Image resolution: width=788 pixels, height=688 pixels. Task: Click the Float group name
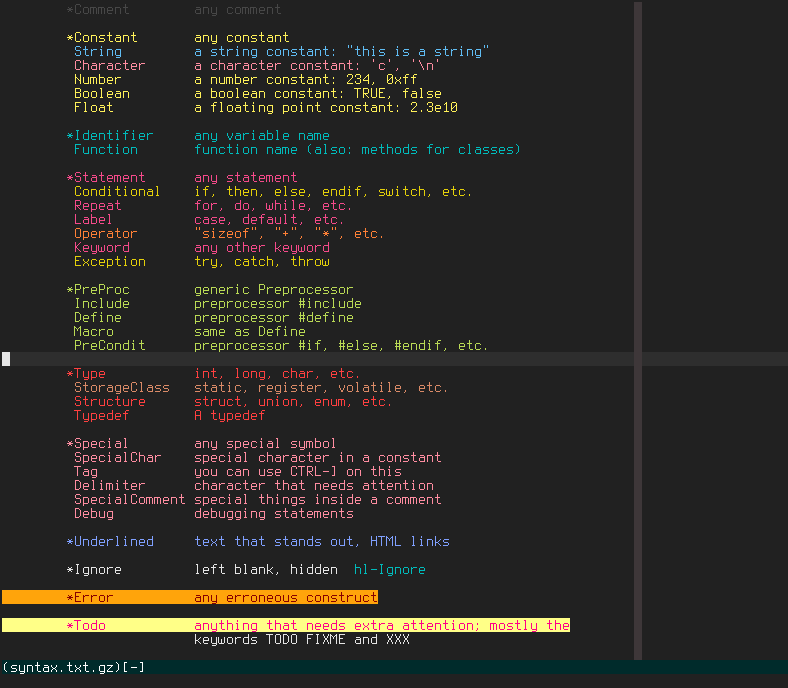tap(94, 108)
